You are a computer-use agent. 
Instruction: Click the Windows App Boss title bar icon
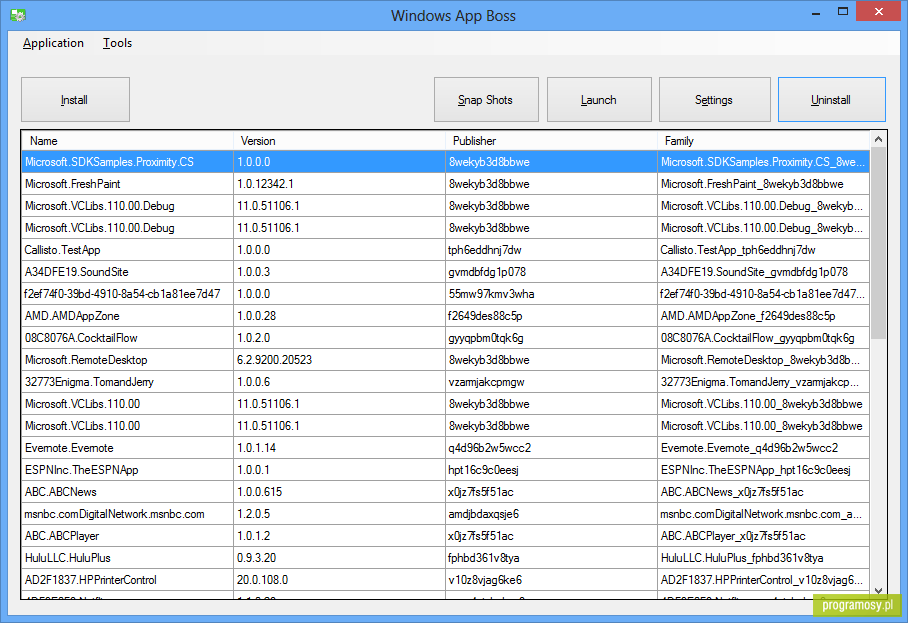coord(18,15)
